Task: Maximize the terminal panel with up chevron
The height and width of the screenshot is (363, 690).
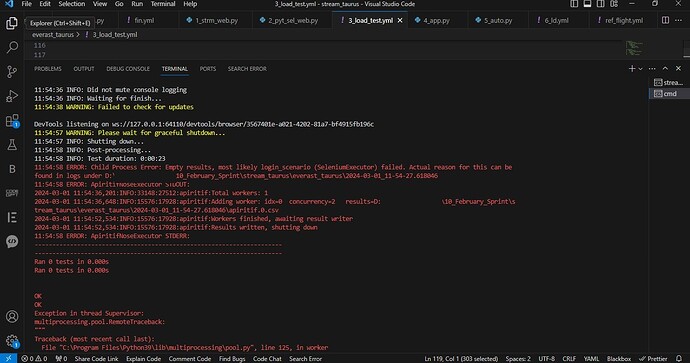Action: (x=665, y=69)
